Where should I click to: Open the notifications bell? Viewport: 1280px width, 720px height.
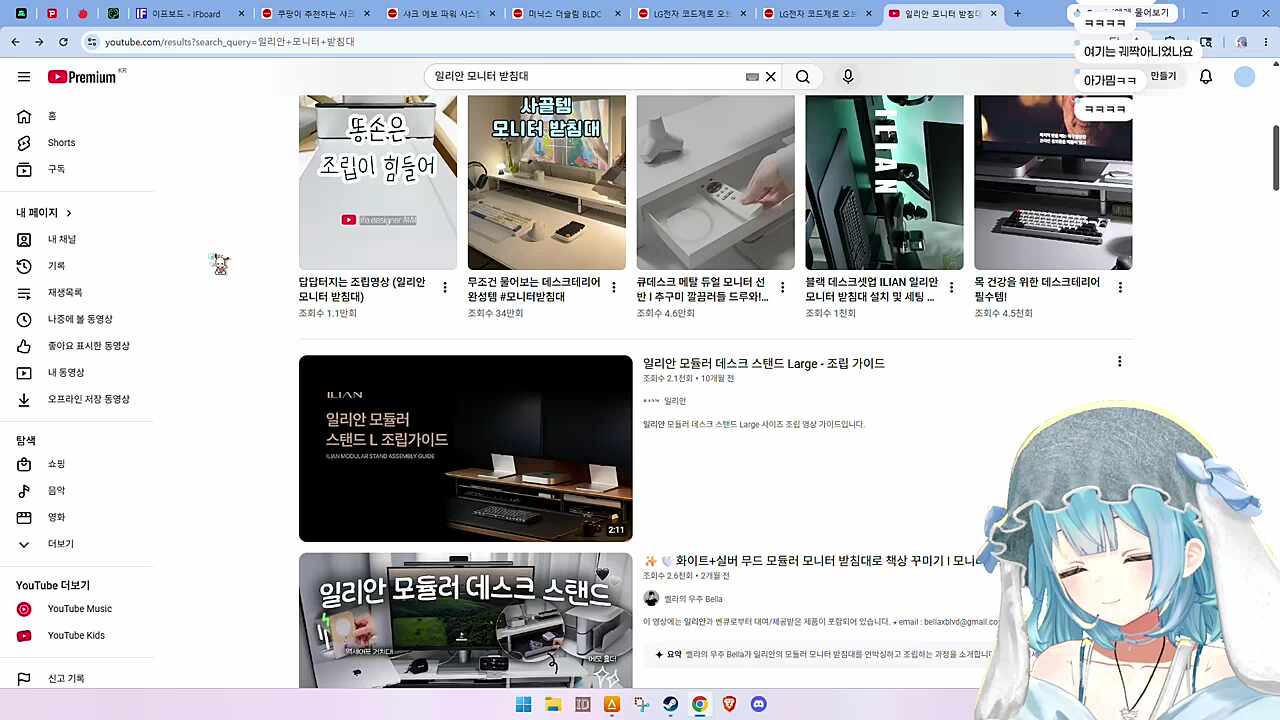(x=1206, y=77)
